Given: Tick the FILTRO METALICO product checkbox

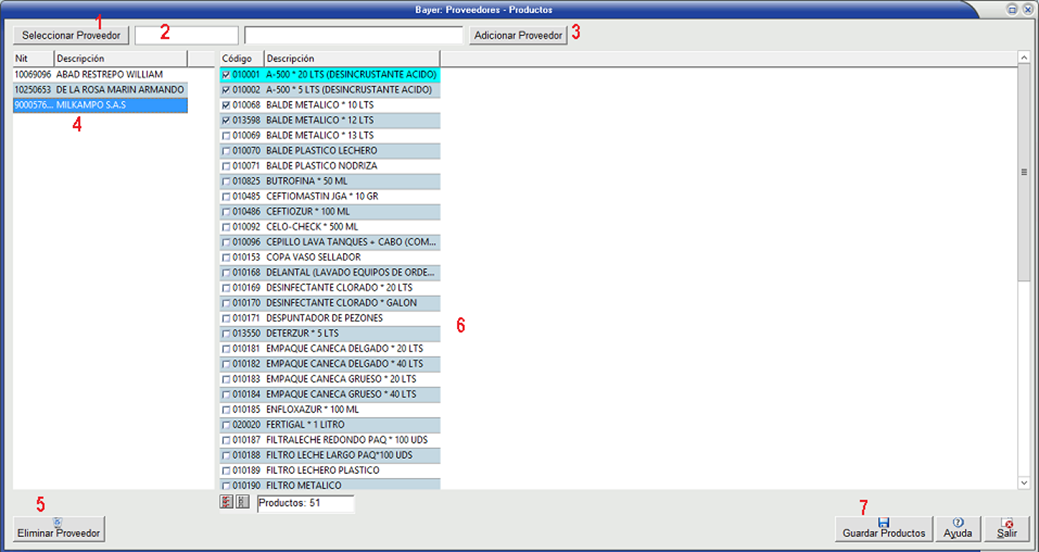Looking at the screenshot, I should click(226, 486).
